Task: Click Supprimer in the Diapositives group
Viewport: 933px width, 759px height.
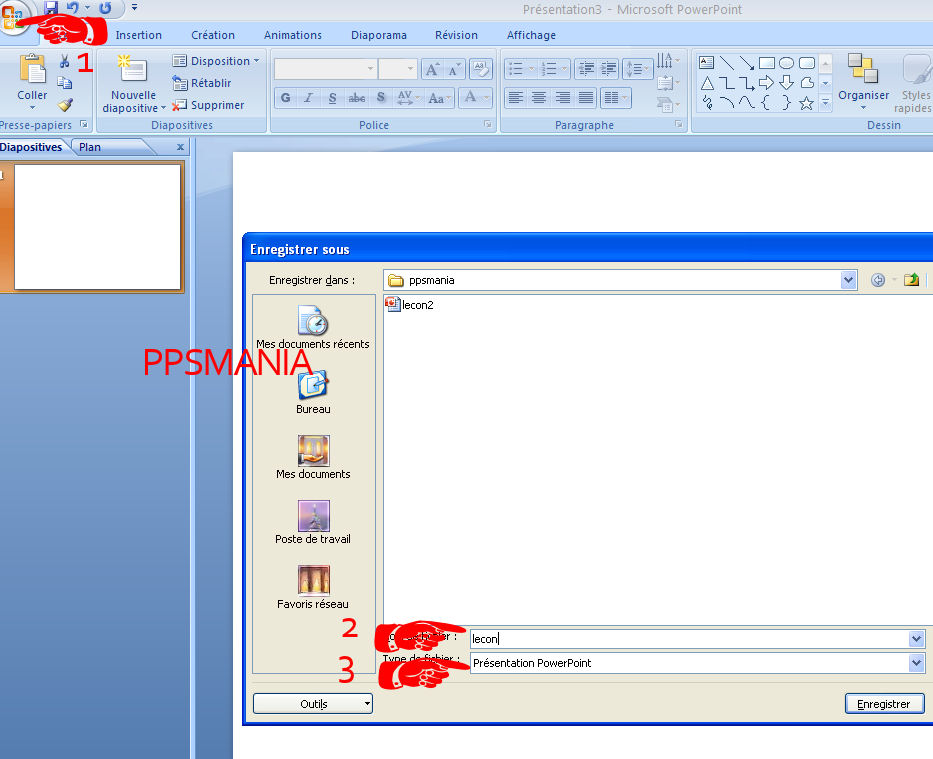Action: pos(209,105)
